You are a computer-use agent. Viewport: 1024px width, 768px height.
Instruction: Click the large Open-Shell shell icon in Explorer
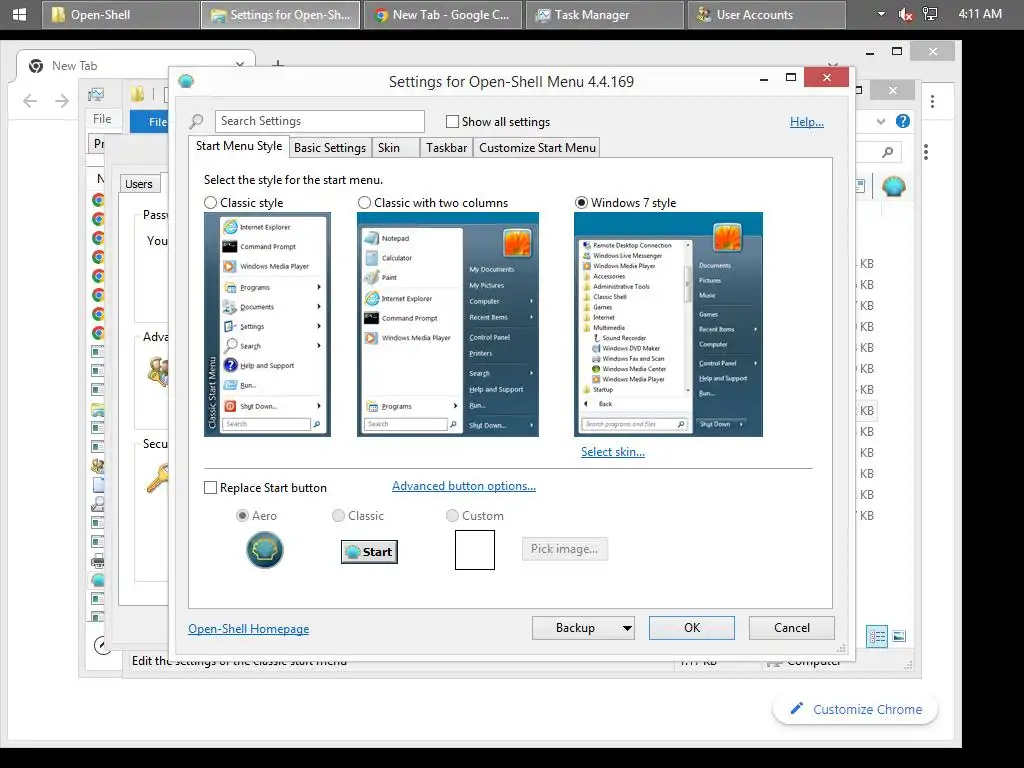pyautogui.click(x=893, y=187)
